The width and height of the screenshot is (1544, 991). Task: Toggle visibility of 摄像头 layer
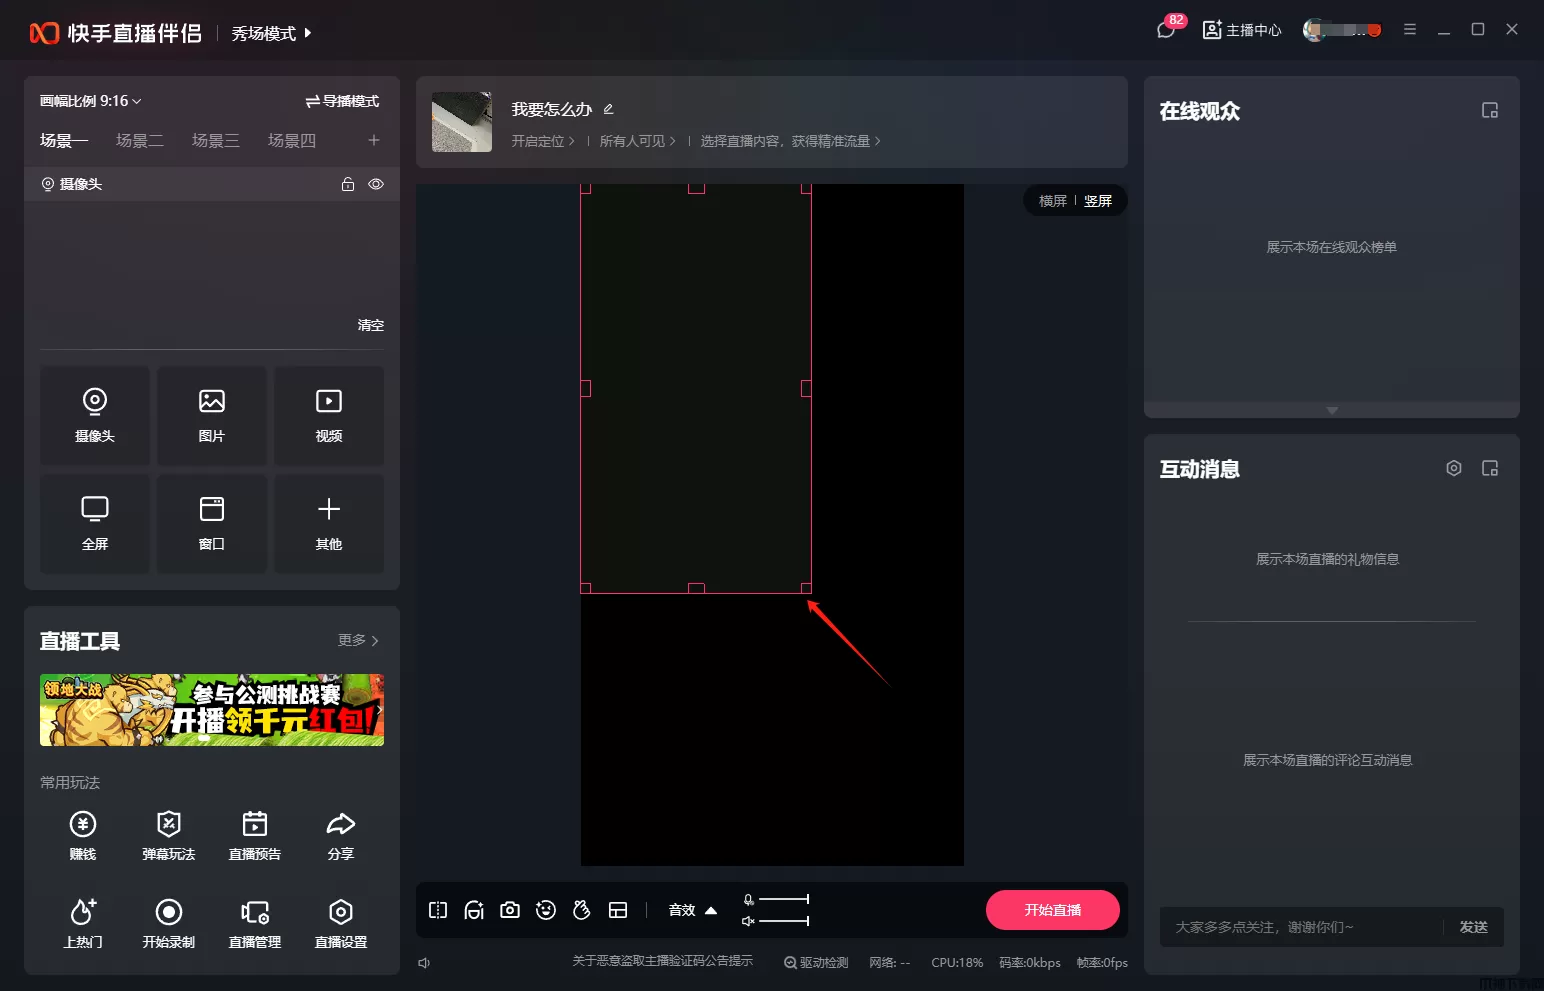pyautogui.click(x=376, y=184)
